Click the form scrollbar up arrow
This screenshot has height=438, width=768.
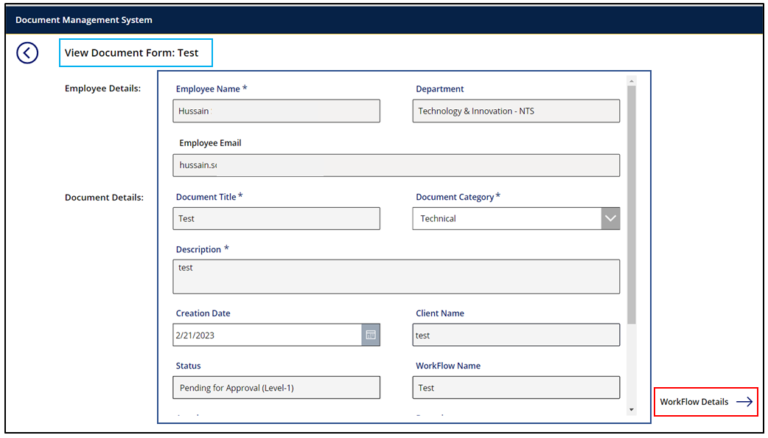pos(631,81)
